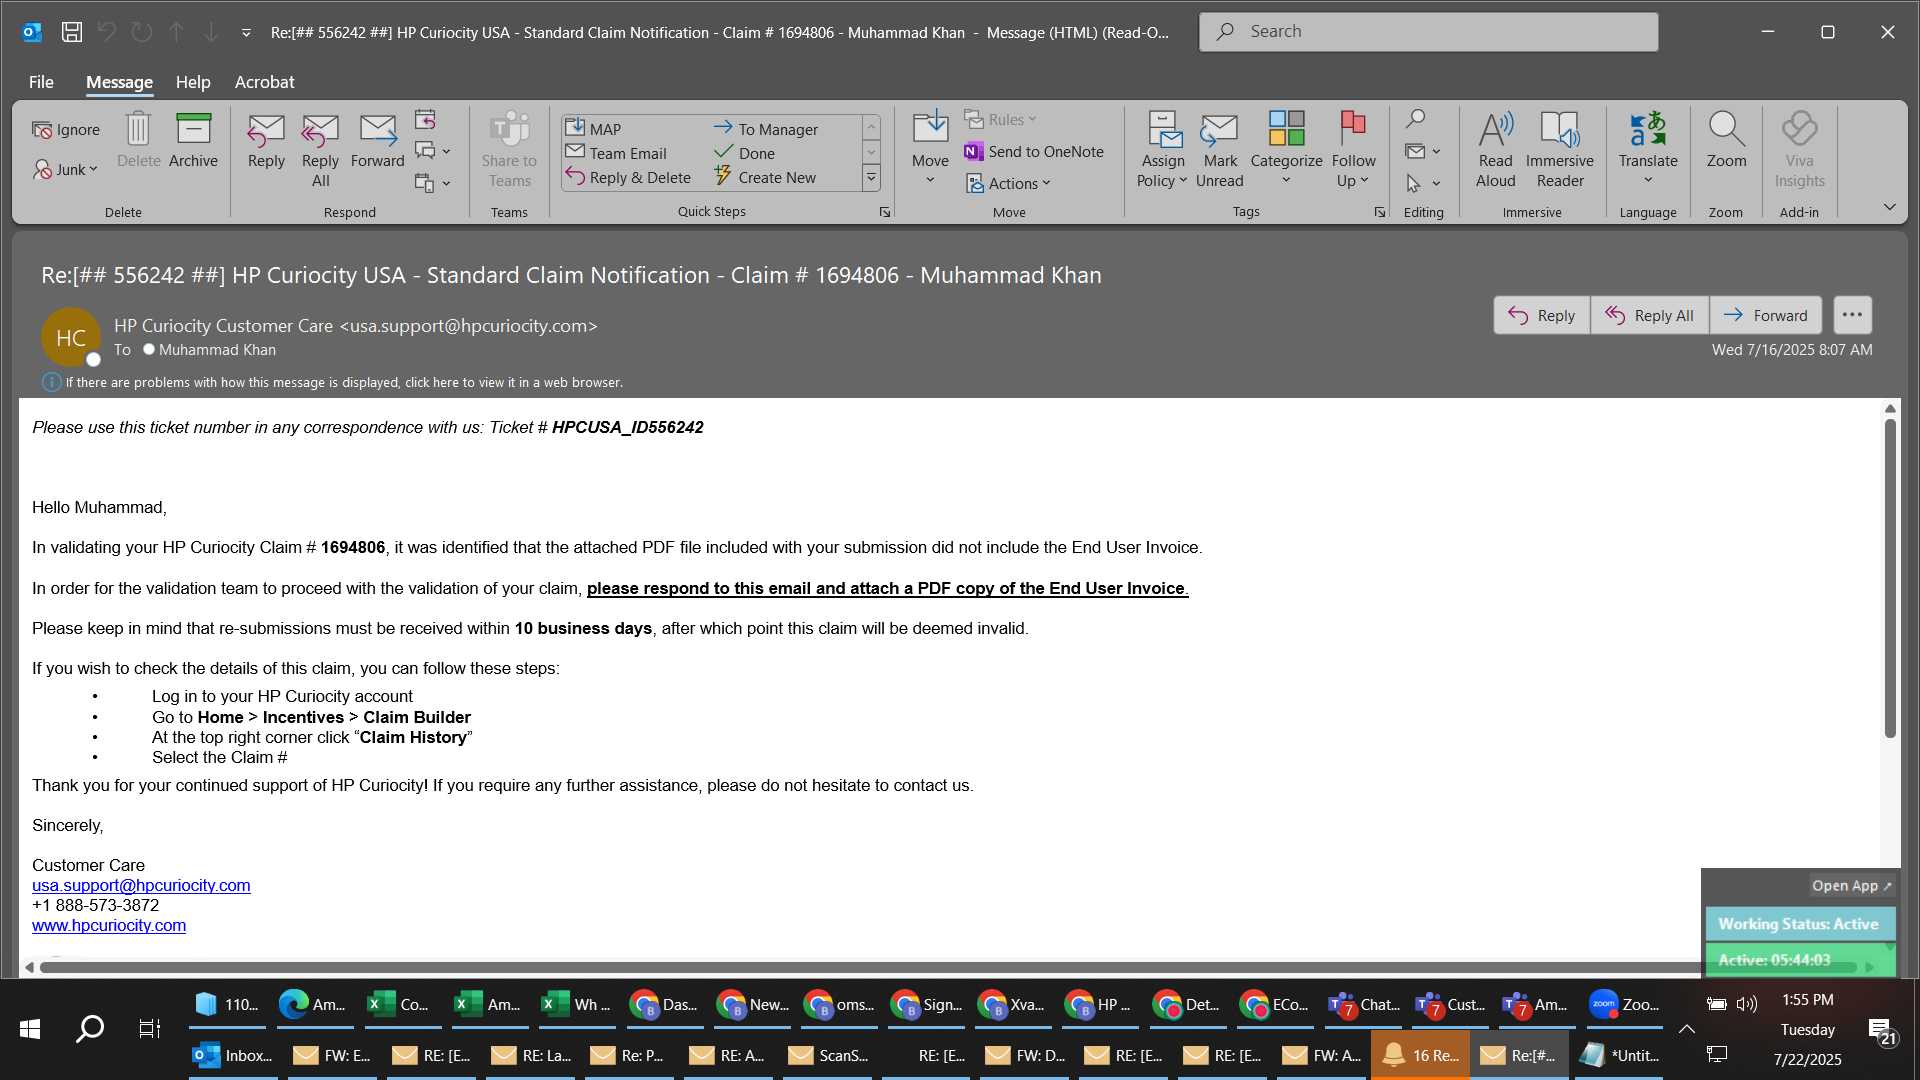Click the Search box in title bar

pos(1428,32)
